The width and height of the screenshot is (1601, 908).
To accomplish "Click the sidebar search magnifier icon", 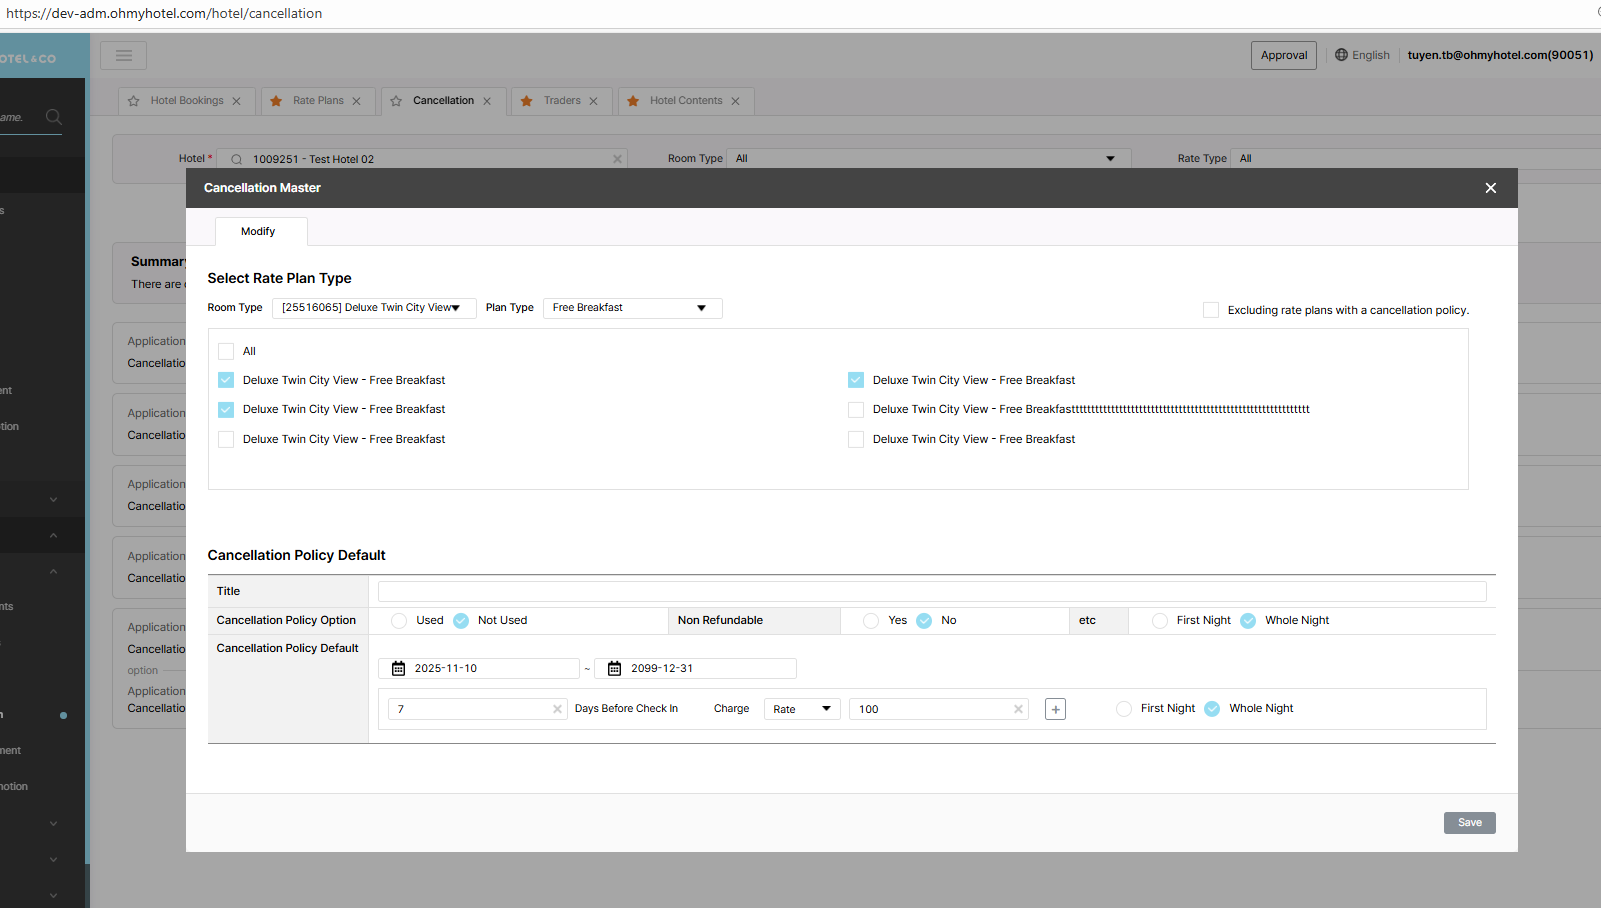I will (x=54, y=117).
